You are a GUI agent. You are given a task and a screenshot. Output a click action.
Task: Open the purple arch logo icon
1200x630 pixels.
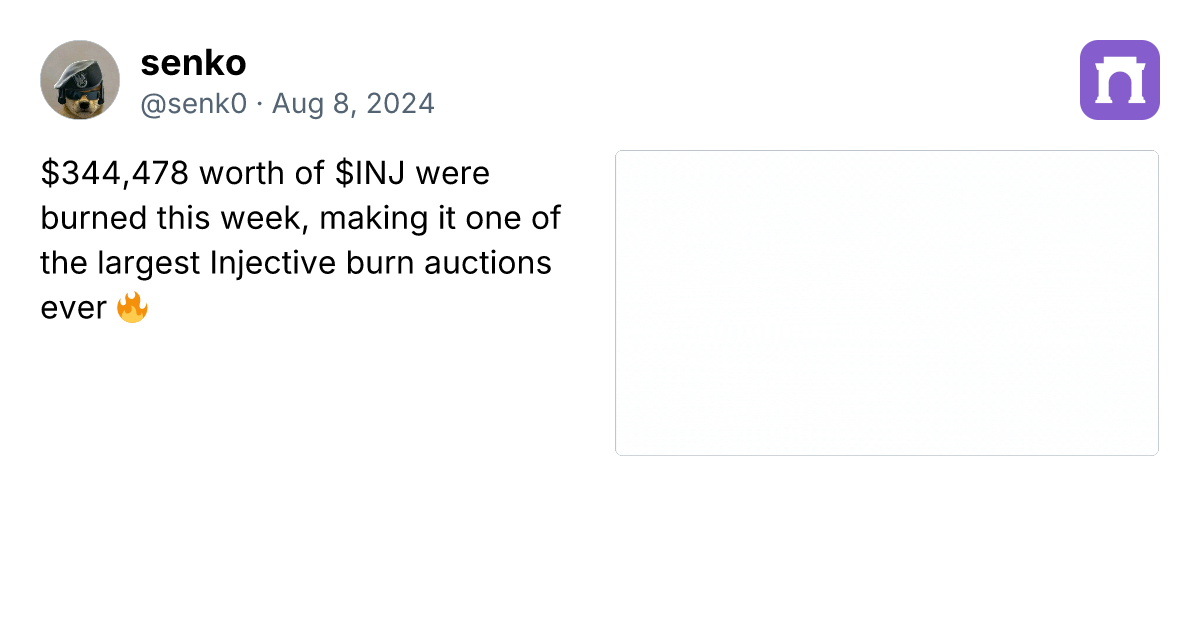[1120, 80]
